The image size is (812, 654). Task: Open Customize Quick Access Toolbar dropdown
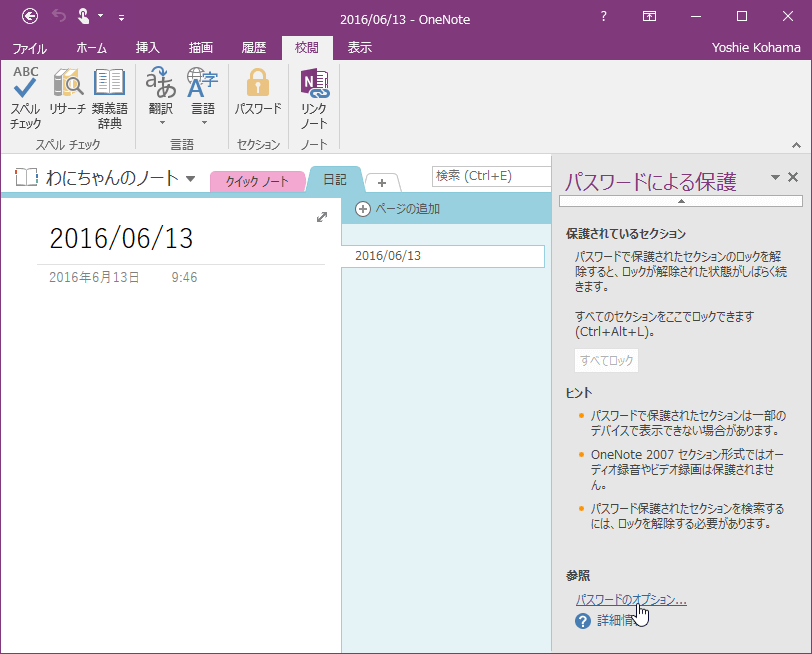[x=121, y=18]
